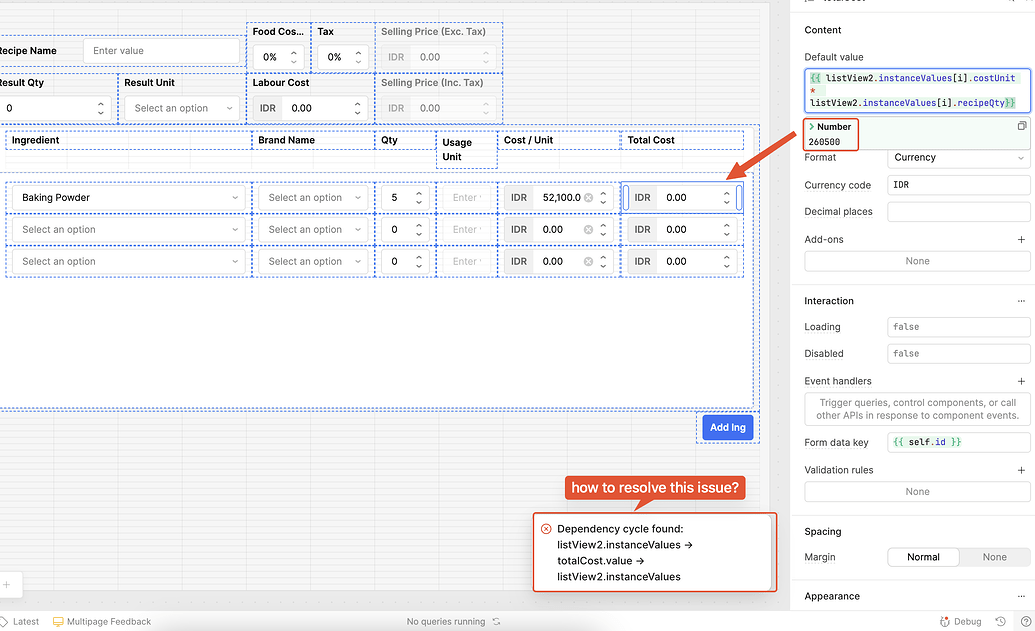Edit the Default value code editor

917,90
